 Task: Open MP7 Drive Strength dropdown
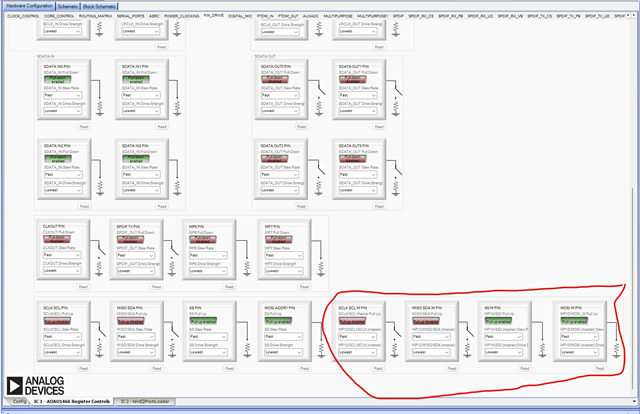tap(284, 271)
